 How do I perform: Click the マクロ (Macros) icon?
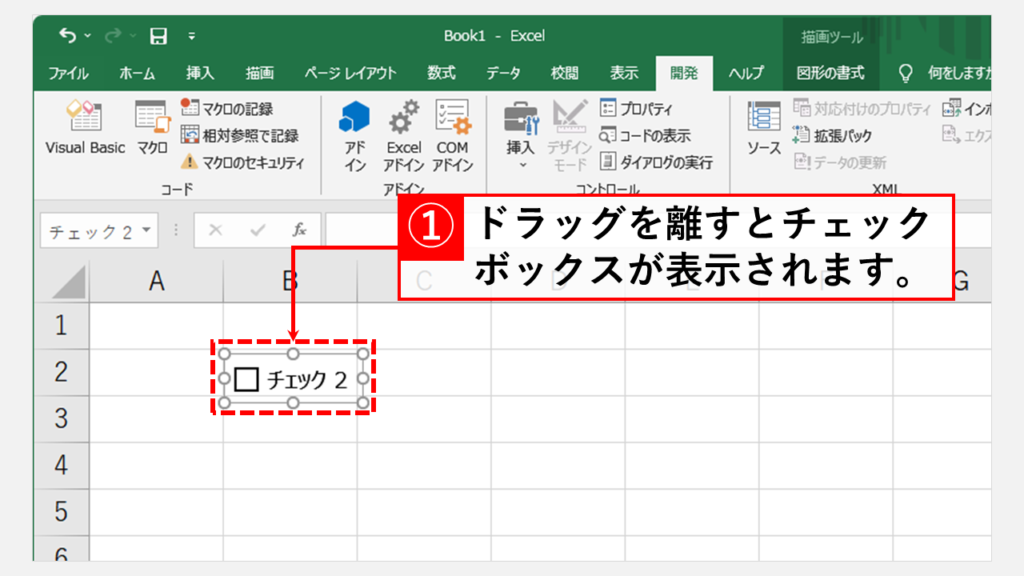152,128
